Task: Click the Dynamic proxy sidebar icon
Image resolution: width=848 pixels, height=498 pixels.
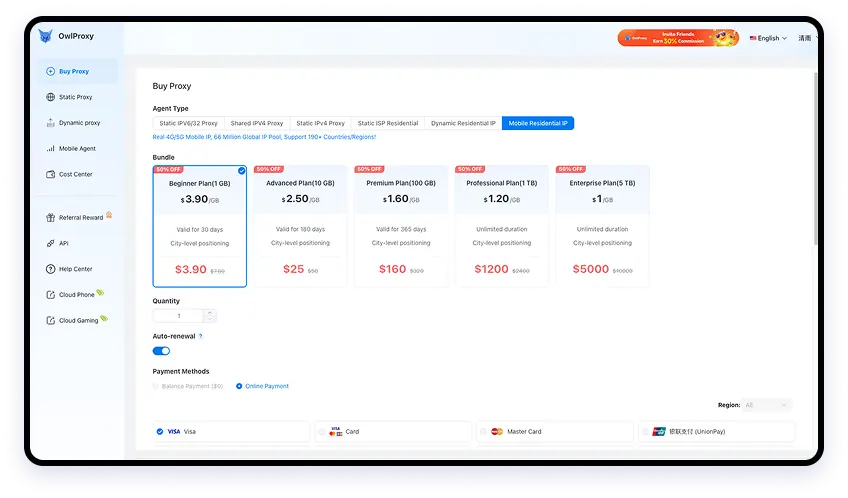Action: point(50,123)
